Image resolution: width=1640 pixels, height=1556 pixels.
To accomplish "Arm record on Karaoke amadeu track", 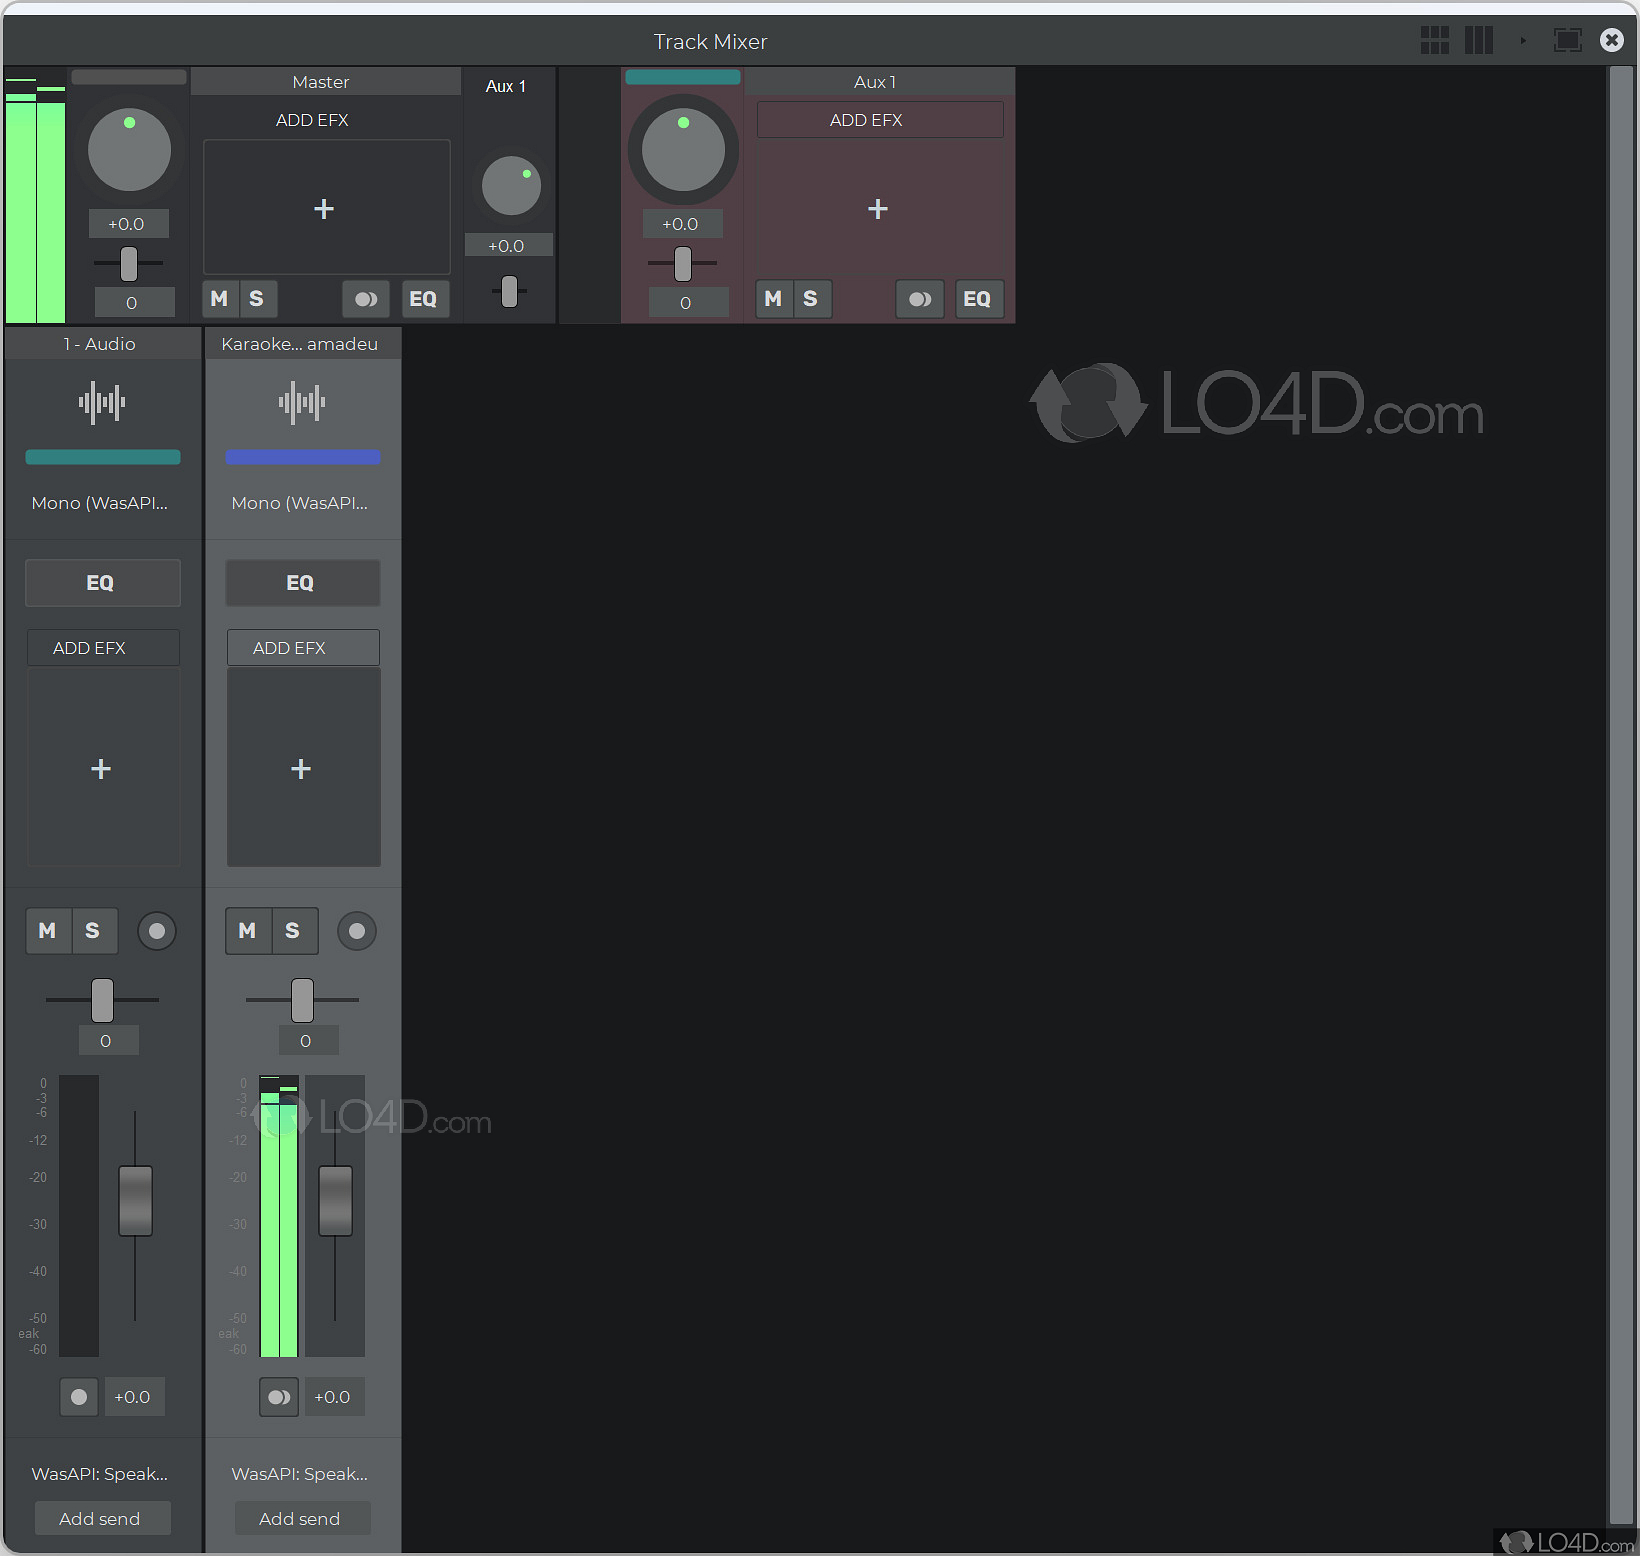I will click(x=357, y=931).
